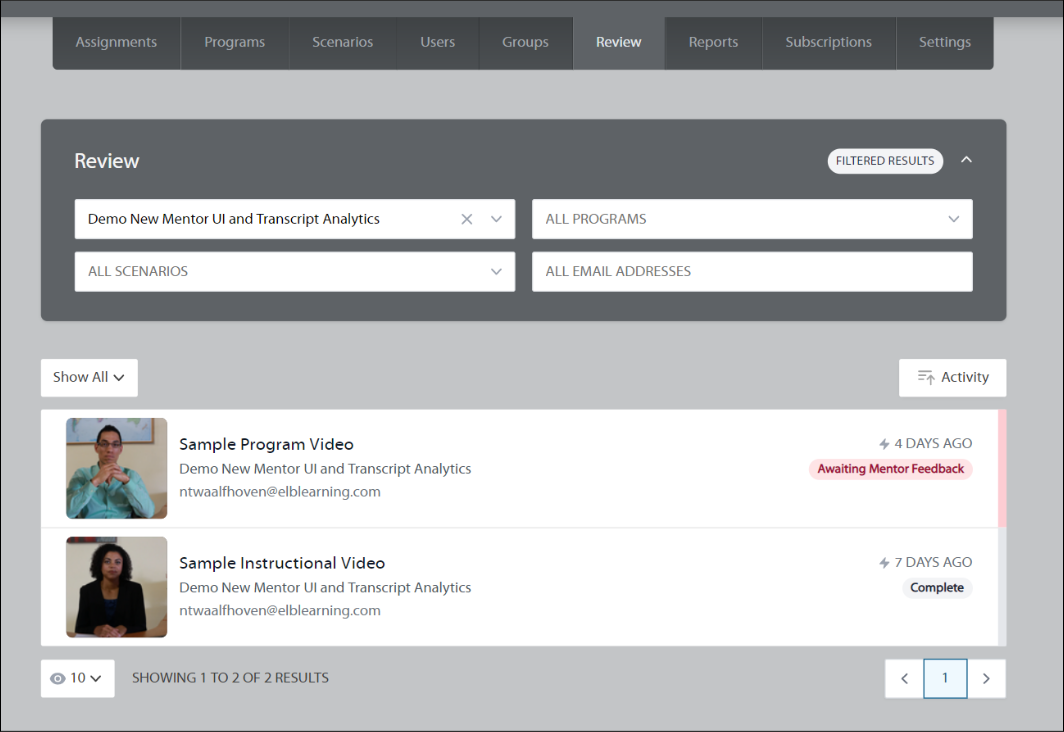Image resolution: width=1064 pixels, height=732 pixels.
Task: Collapse the Review filter panel chevron
Action: tap(966, 160)
